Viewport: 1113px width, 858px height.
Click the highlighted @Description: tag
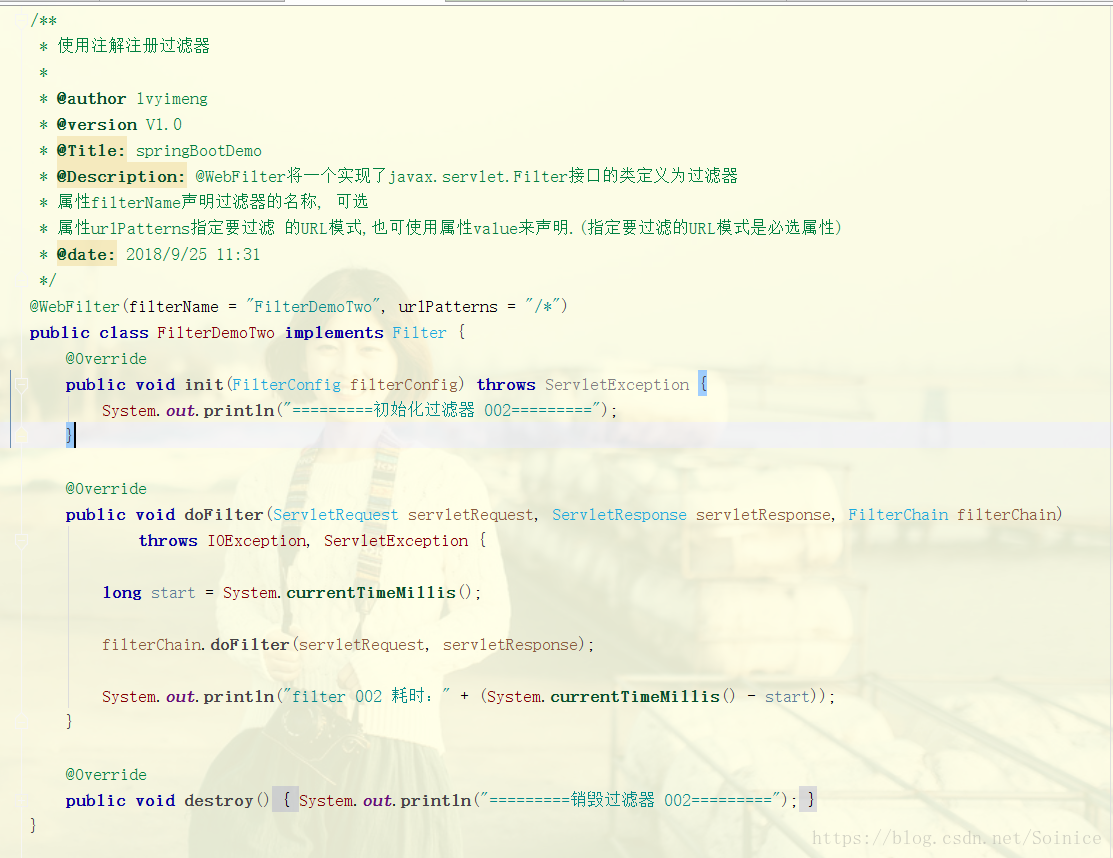click(121, 177)
